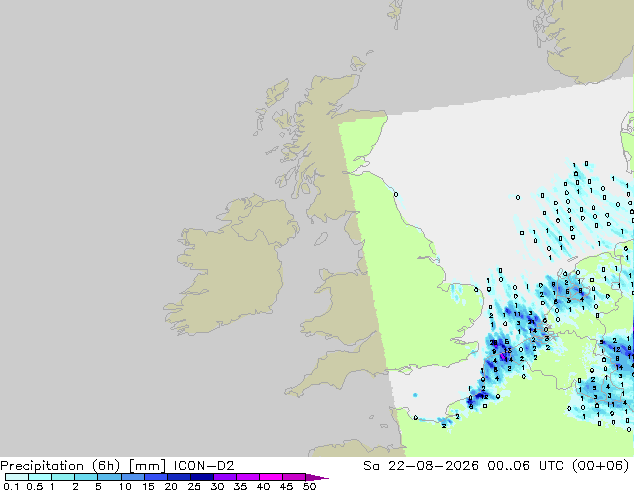This screenshot has height=490, width=634.
Task: Click the above-50 mm arrow swatch
Action: (x=317, y=477)
